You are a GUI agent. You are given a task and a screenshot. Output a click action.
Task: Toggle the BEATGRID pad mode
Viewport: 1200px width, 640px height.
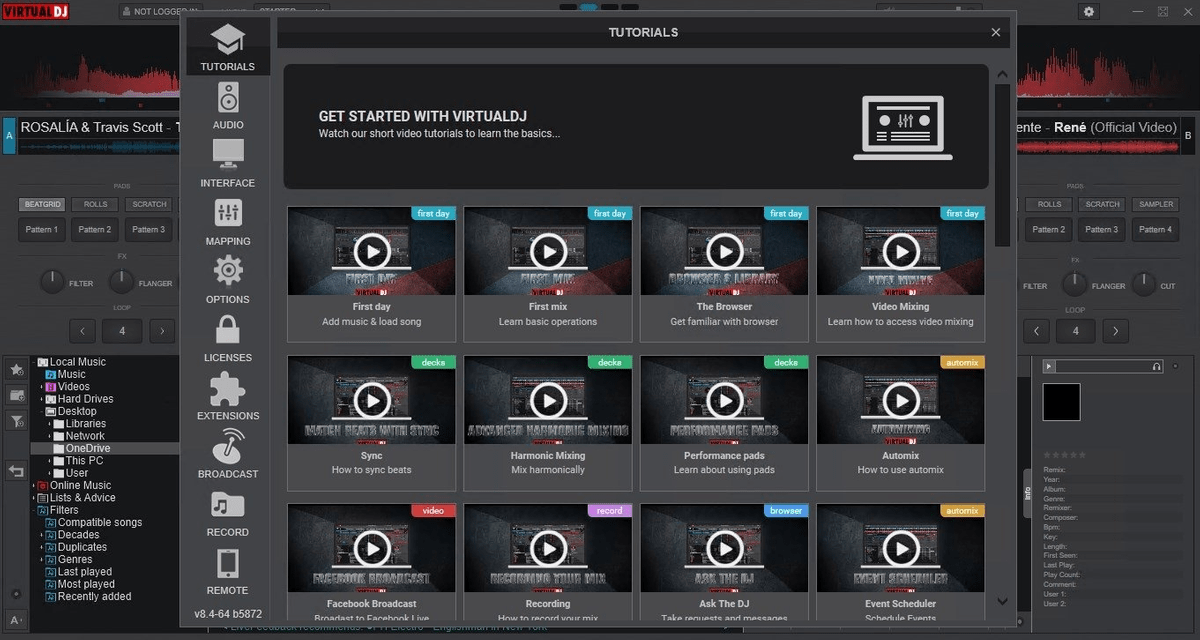pos(41,204)
